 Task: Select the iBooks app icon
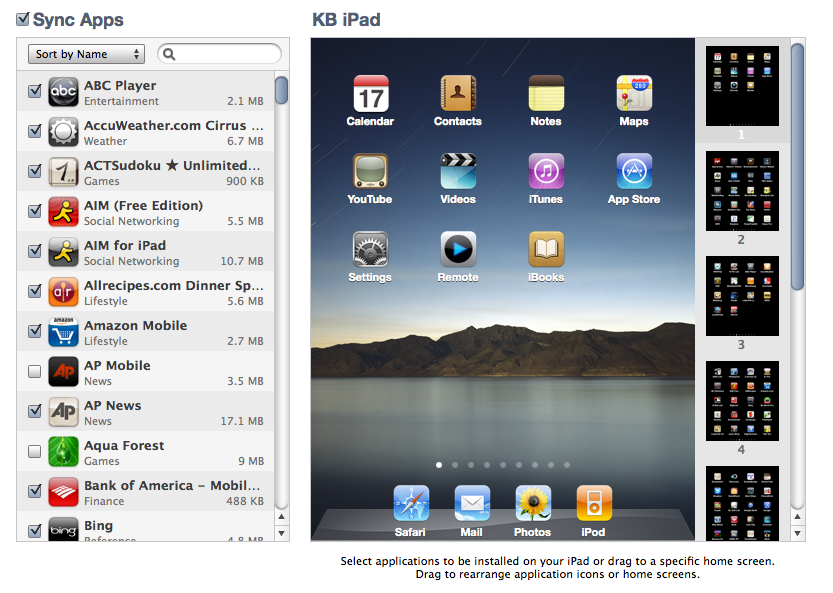click(x=546, y=249)
